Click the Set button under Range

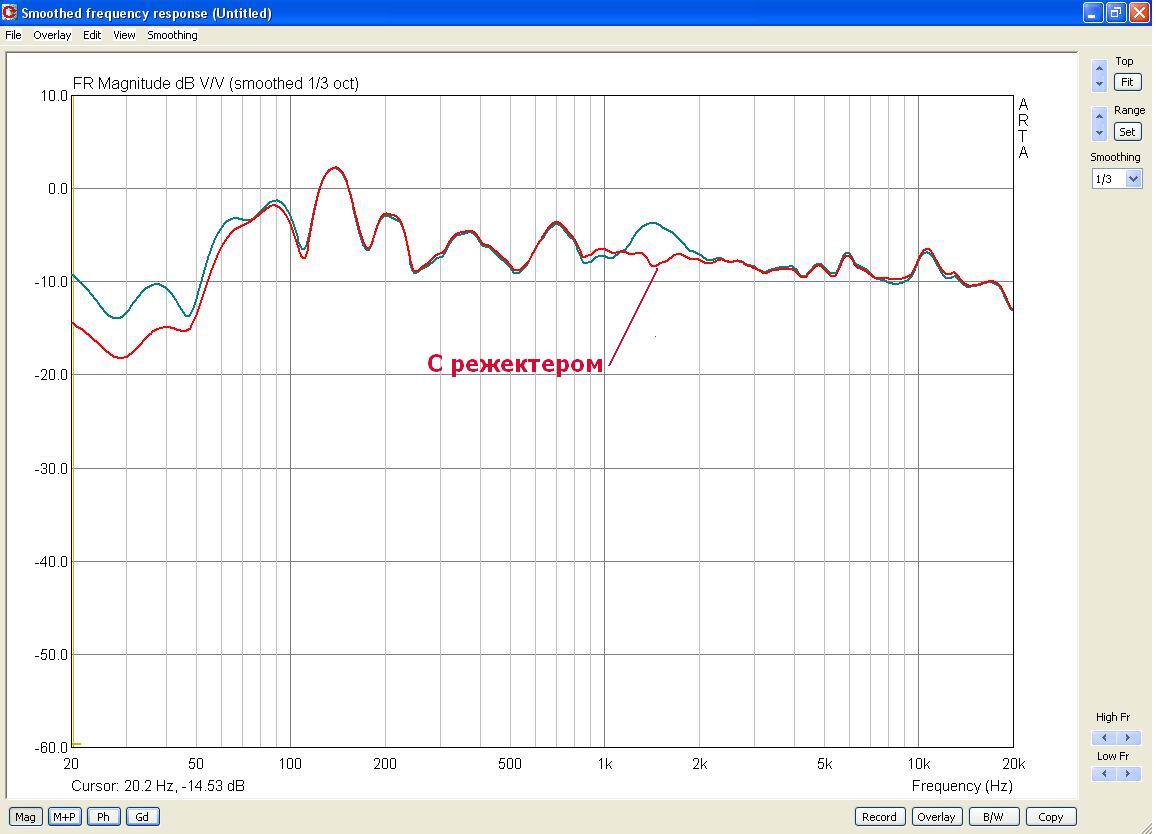tap(1127, 132)
